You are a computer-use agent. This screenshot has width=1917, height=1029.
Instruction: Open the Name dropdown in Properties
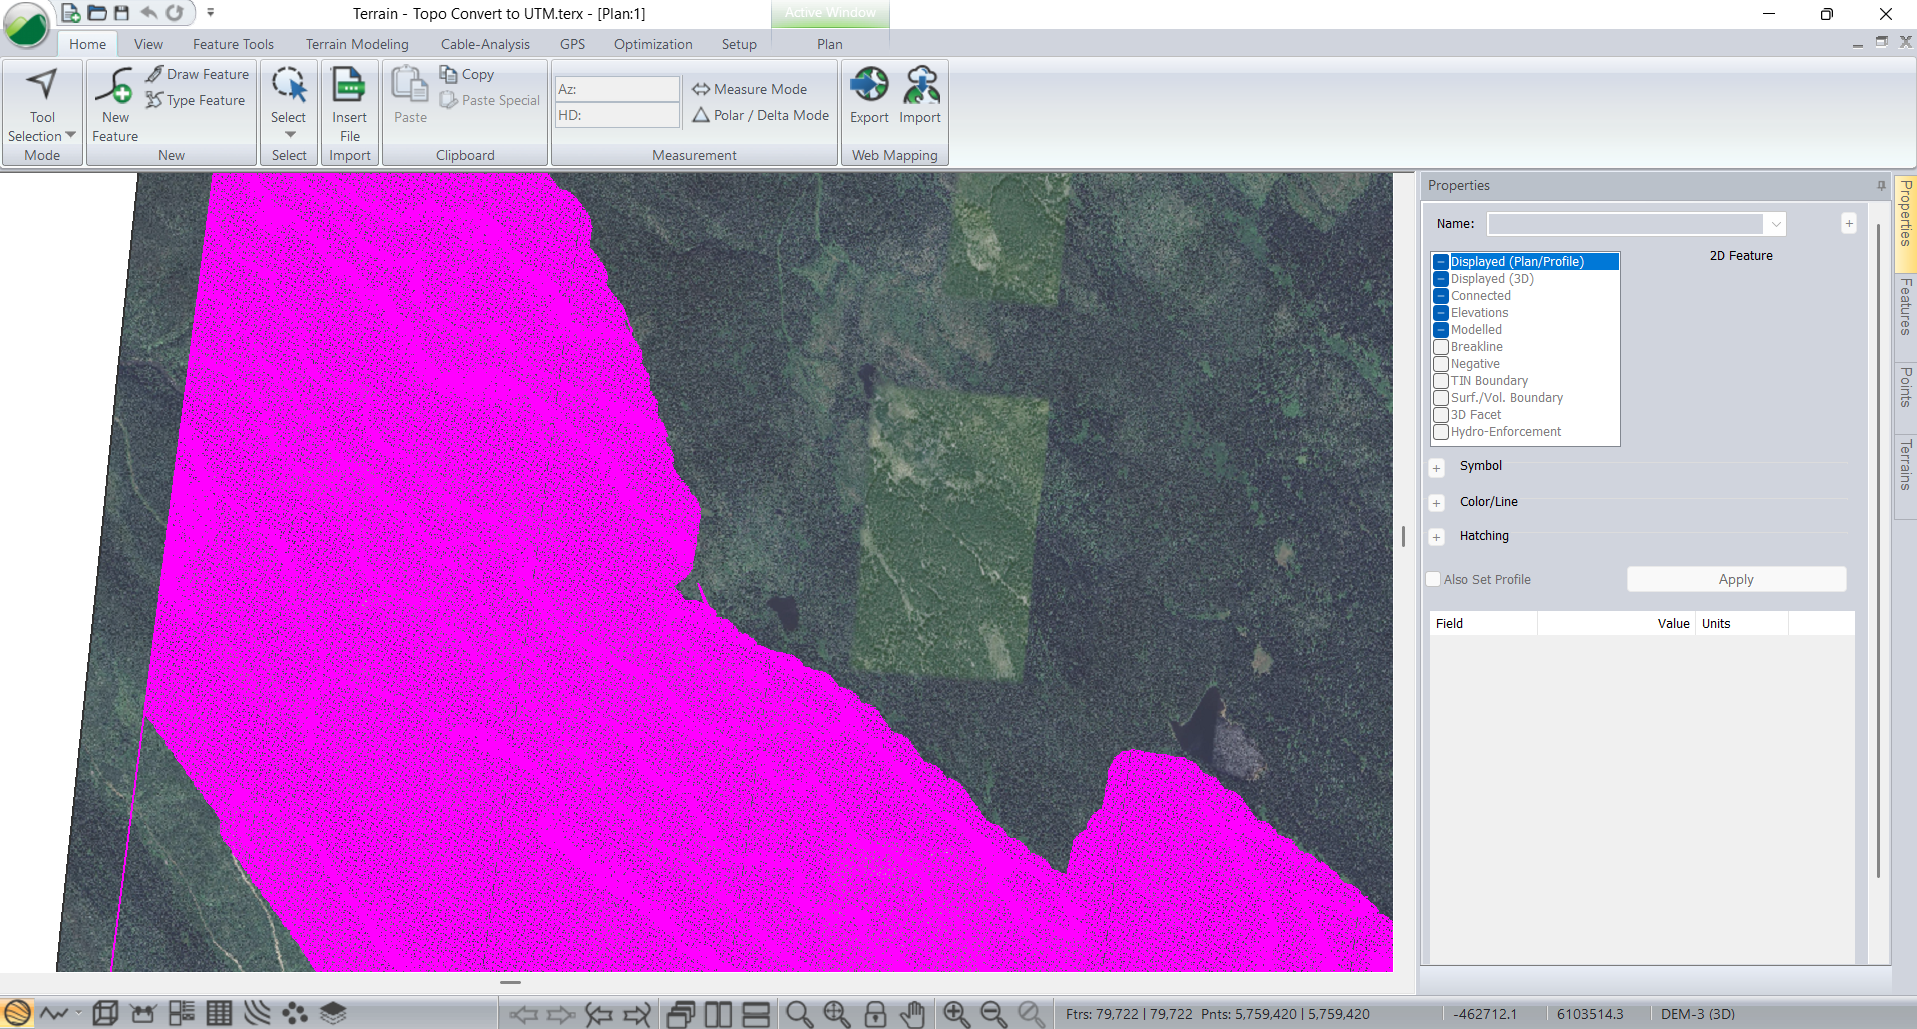tap(1775, 224)
